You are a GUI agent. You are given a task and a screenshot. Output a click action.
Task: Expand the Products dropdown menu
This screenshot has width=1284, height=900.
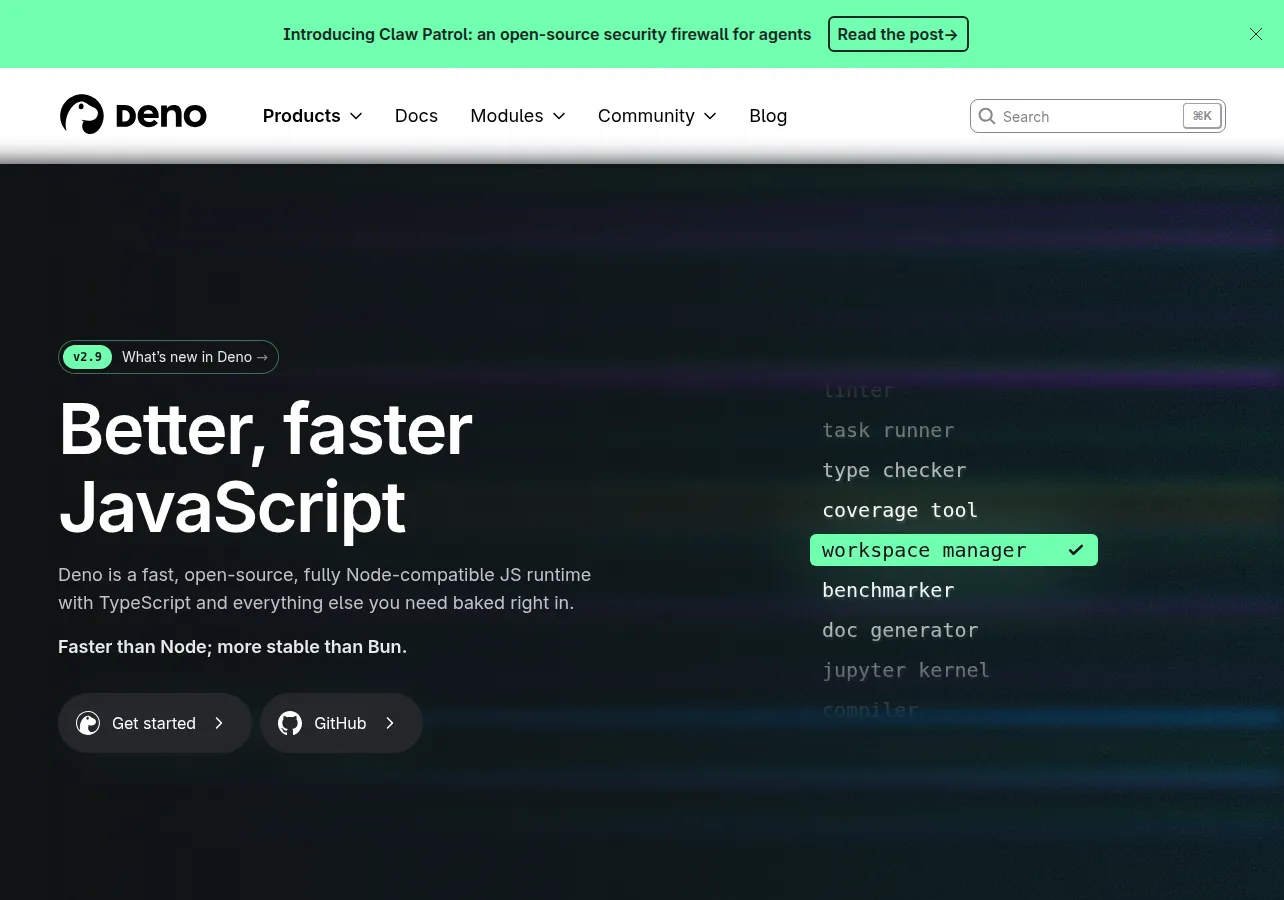click(312, 116)
